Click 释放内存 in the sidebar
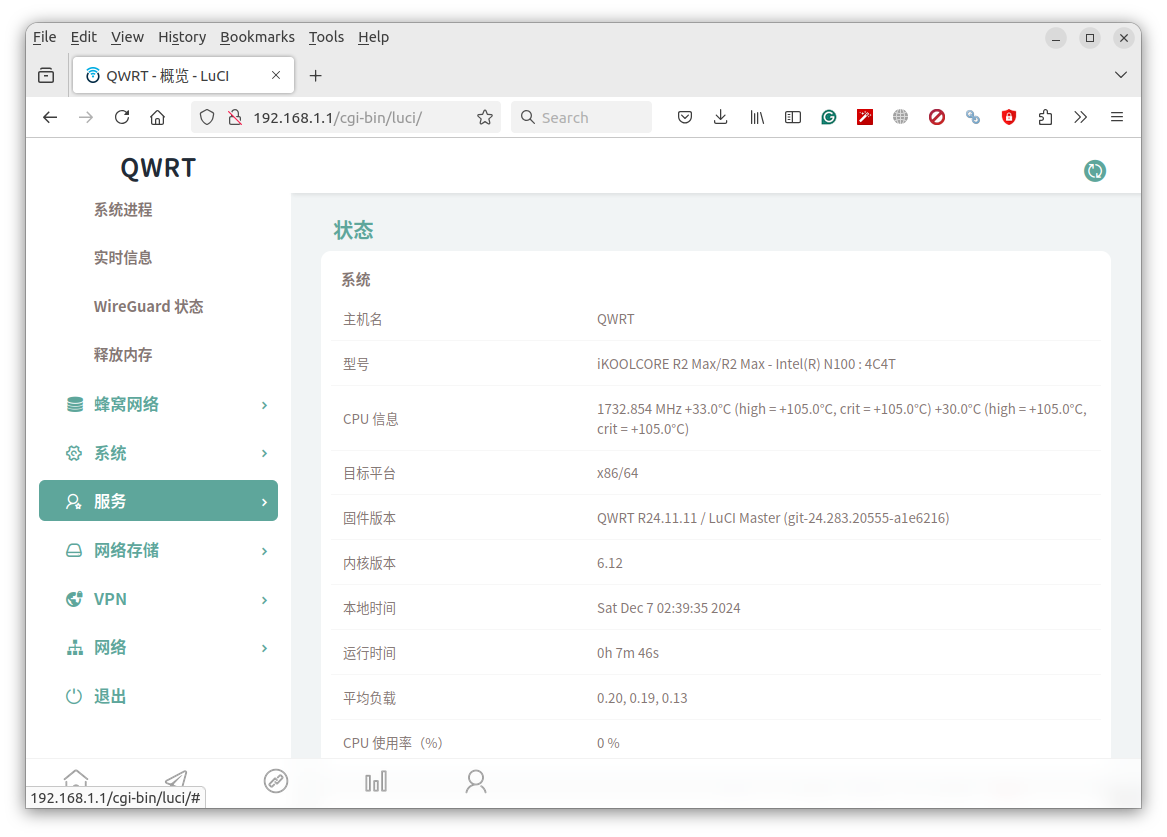The height and width of the screenshot is (837, 1167). 123,355
